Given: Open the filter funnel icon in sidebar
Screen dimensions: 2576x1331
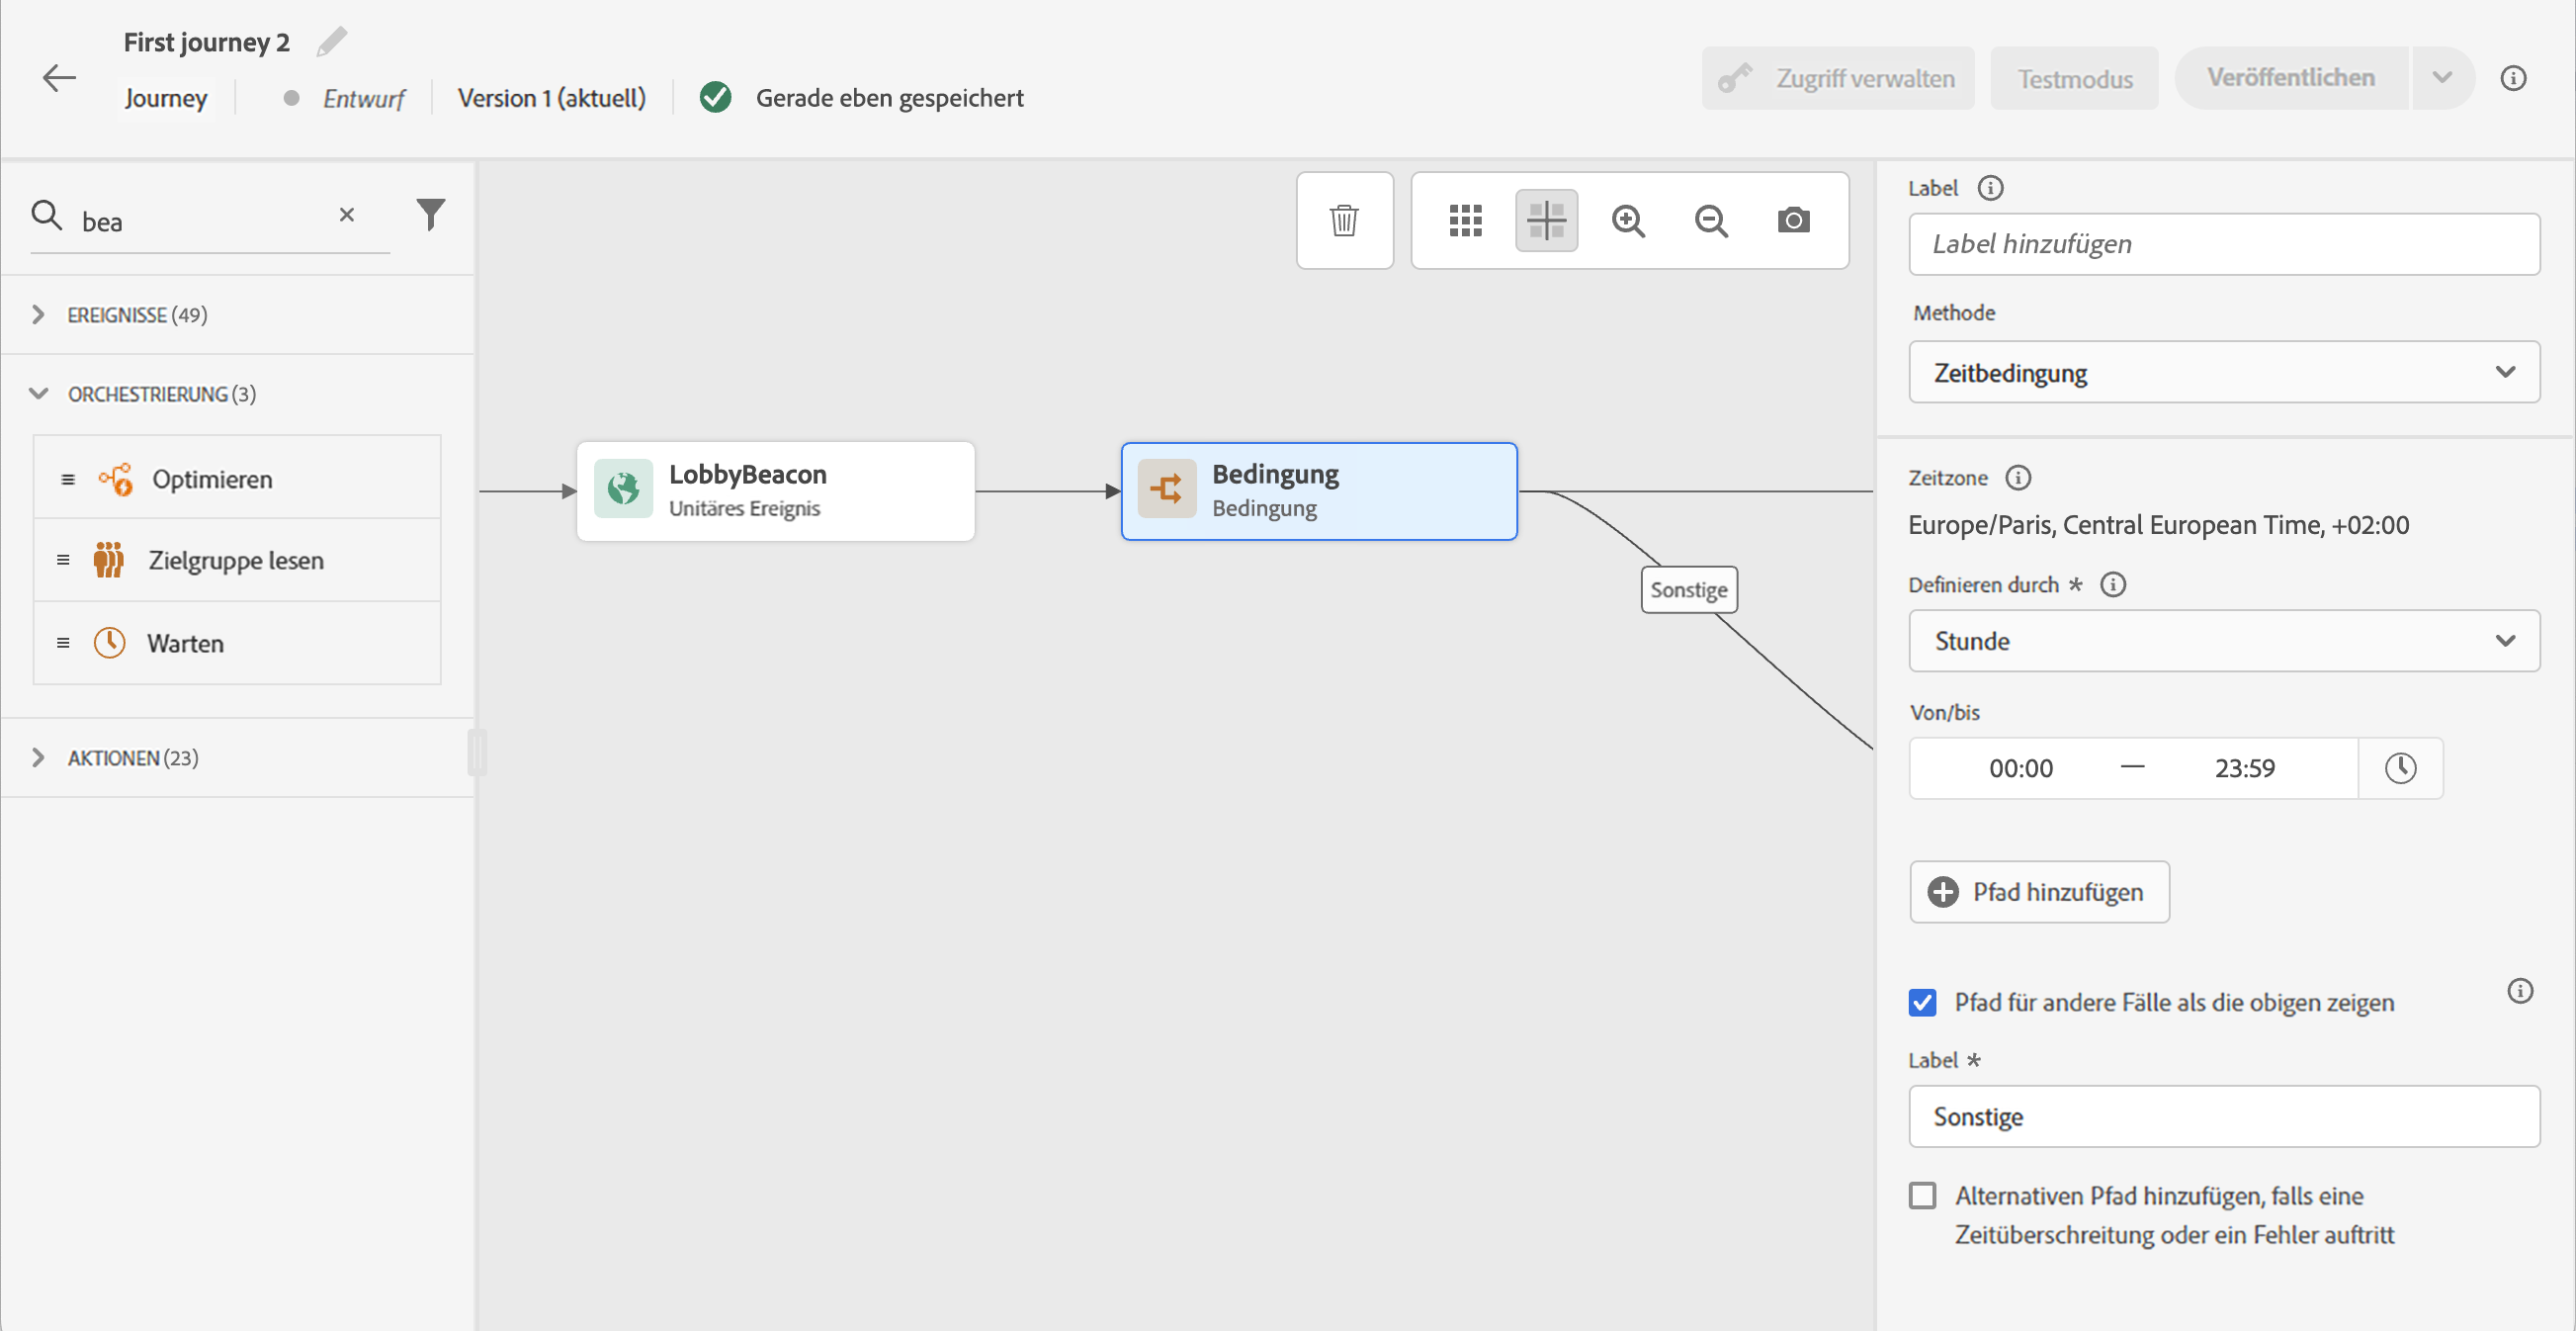Looking at the screenshot, I should pyautogui.click(x=430, y=214).
